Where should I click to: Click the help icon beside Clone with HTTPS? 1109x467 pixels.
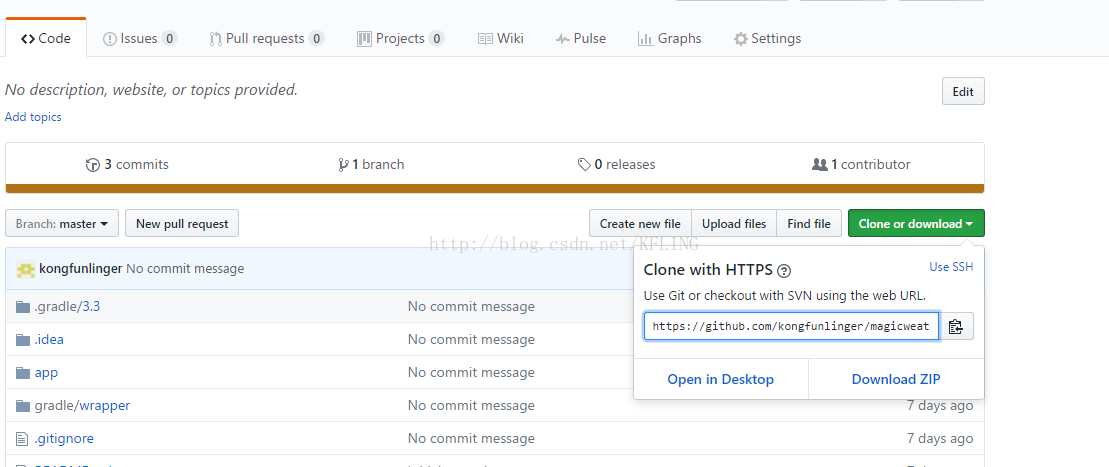point(784,270)
